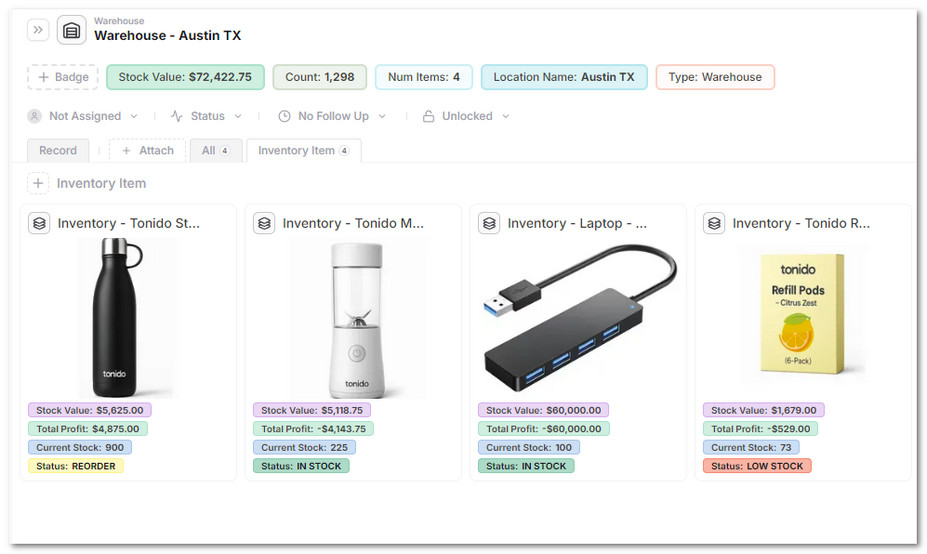Click the Location Name Austin TX badge
Image resolution: width=927 pixels, height=554 pixels.
pyautogui.click(x=564, y=77)
